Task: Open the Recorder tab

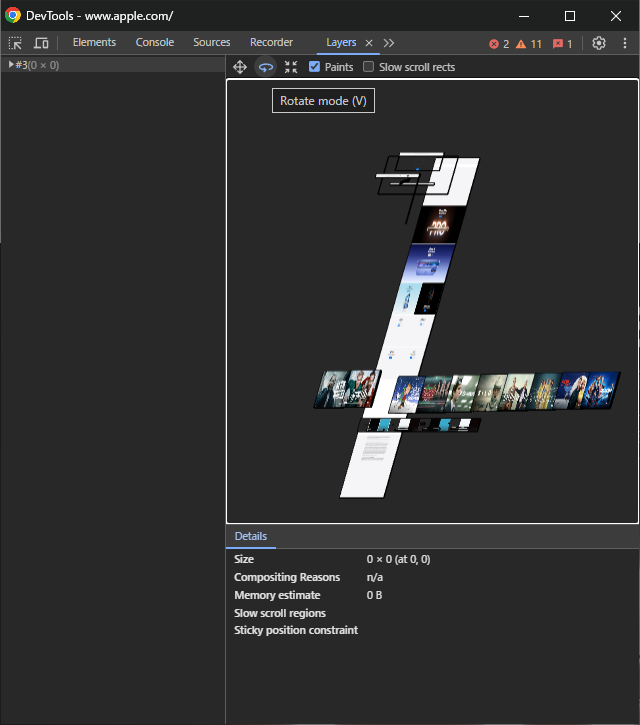Action: point(271,43)
